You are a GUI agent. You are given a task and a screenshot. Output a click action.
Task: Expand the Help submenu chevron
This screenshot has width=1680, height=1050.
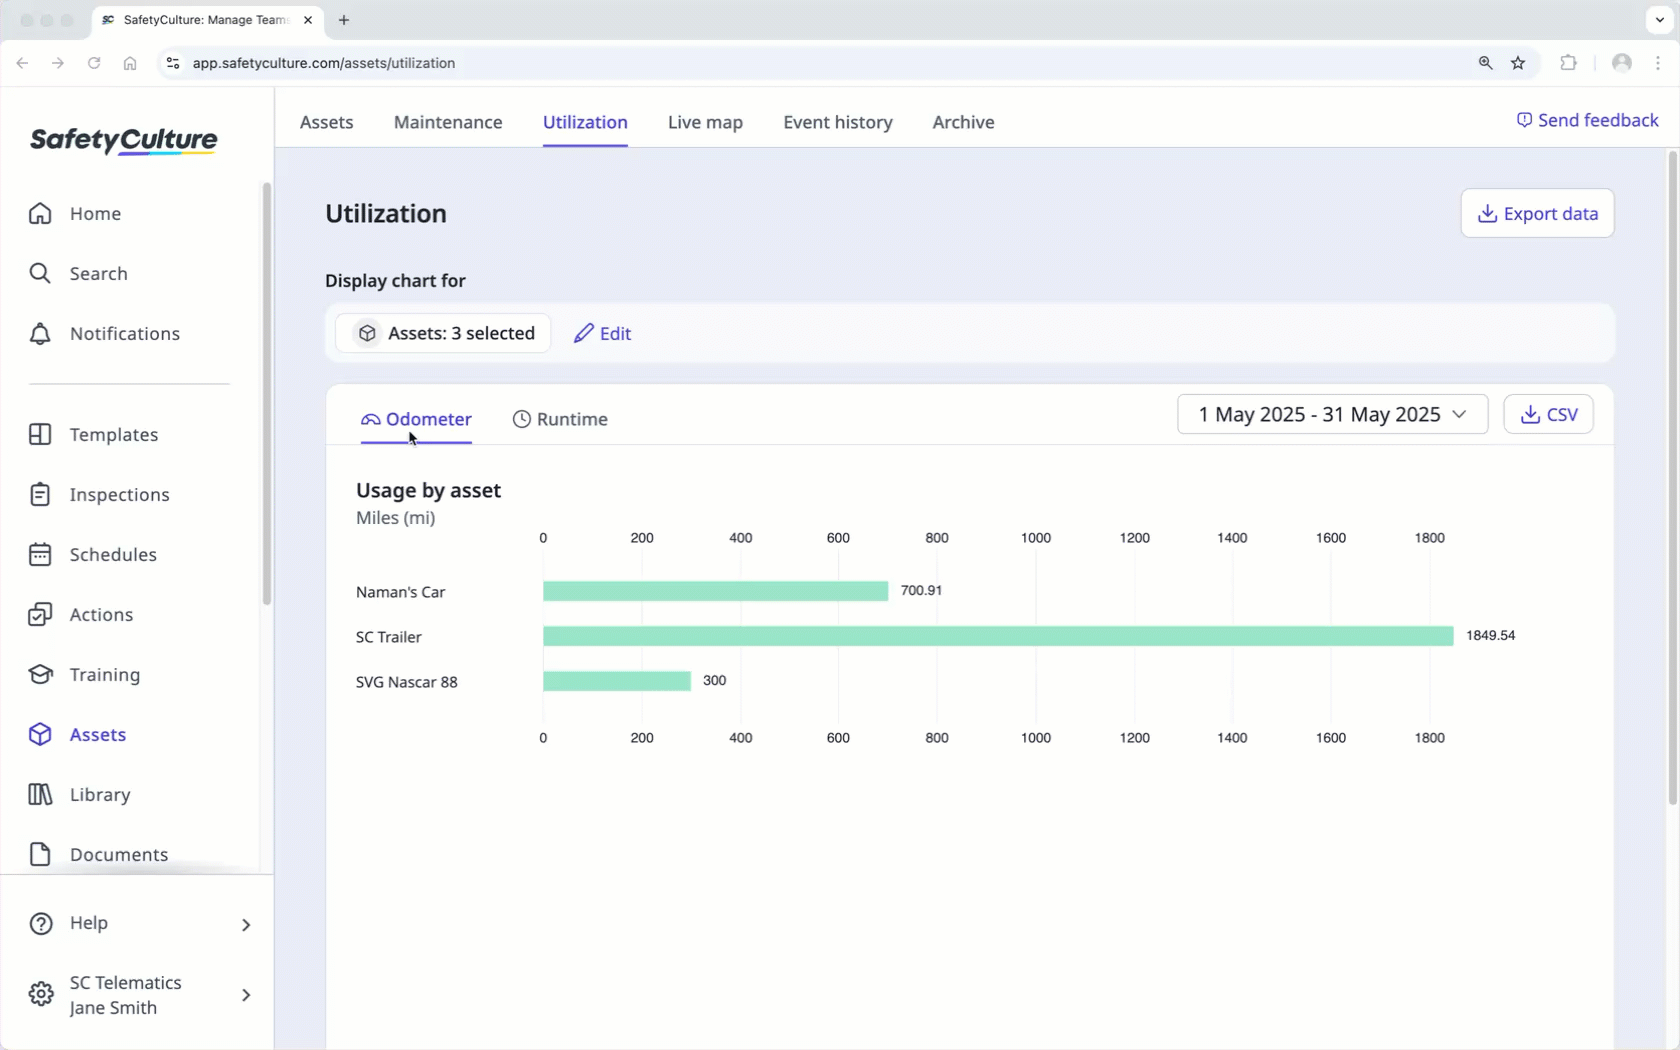point(246,924)
